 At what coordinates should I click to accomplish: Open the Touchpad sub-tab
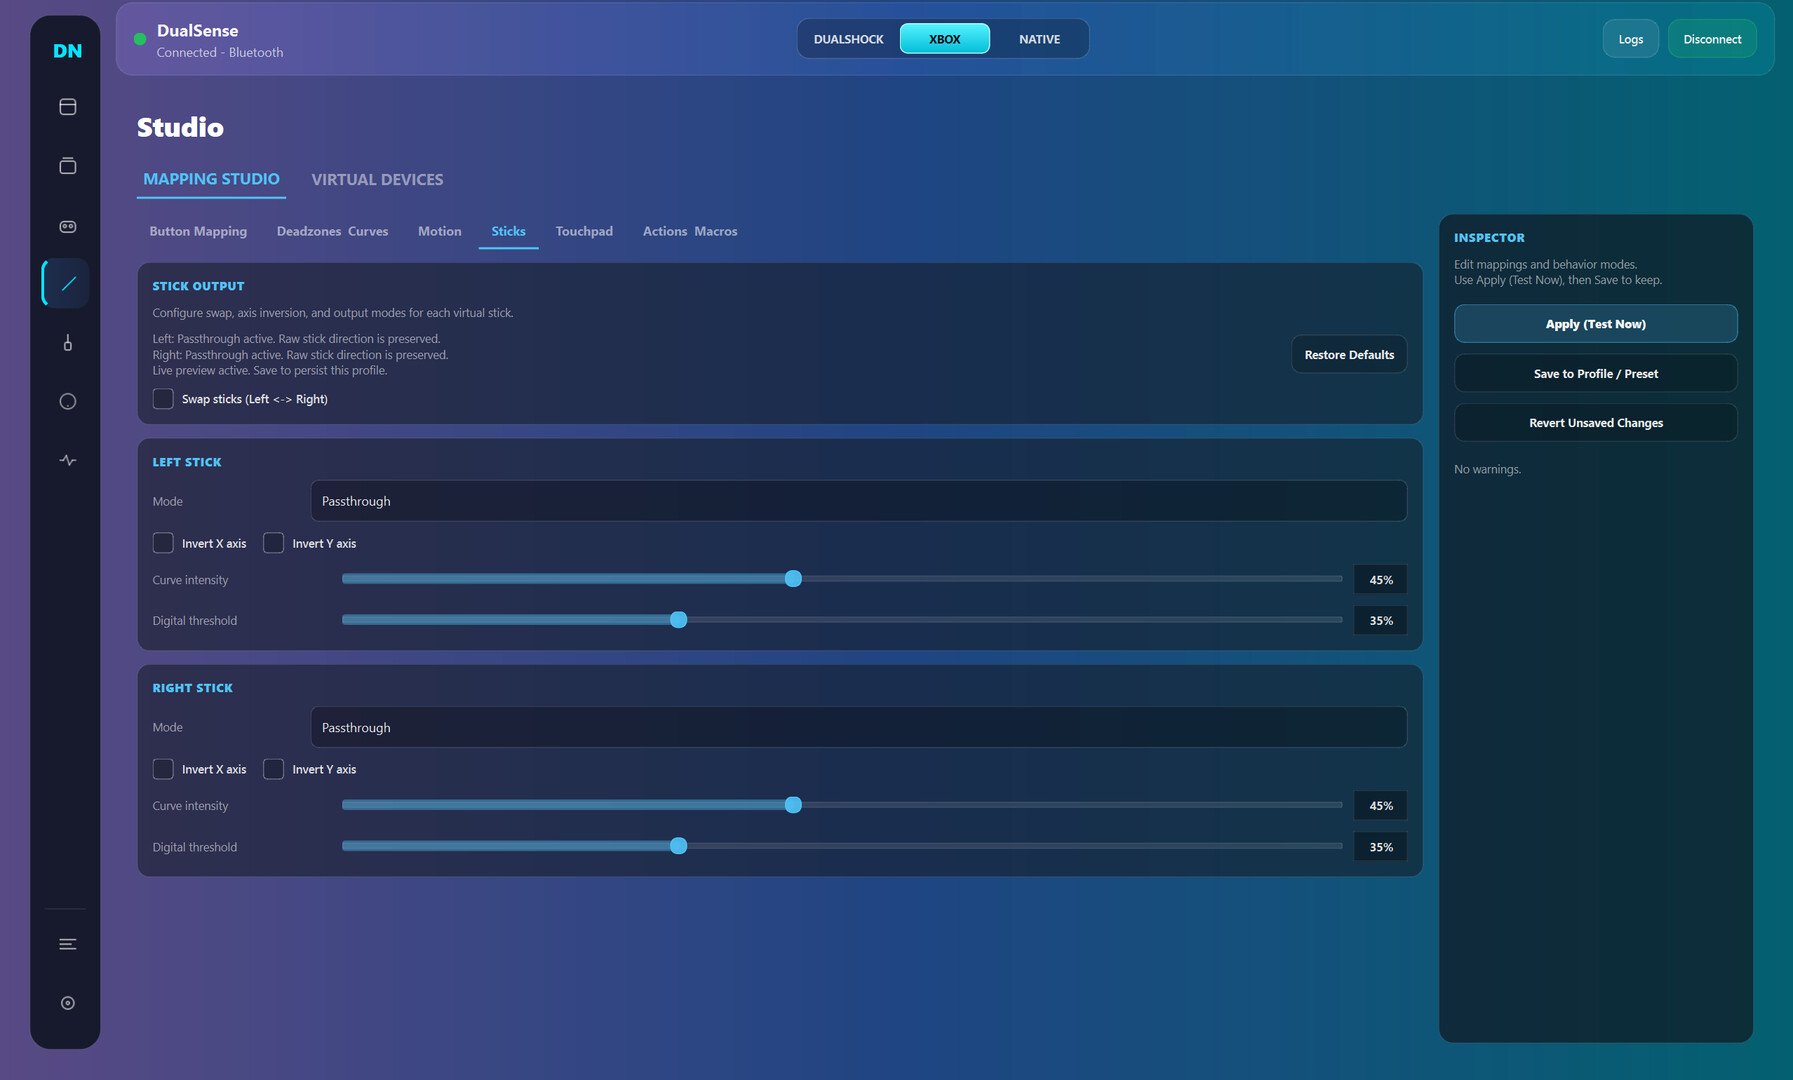tap(584, 231)
